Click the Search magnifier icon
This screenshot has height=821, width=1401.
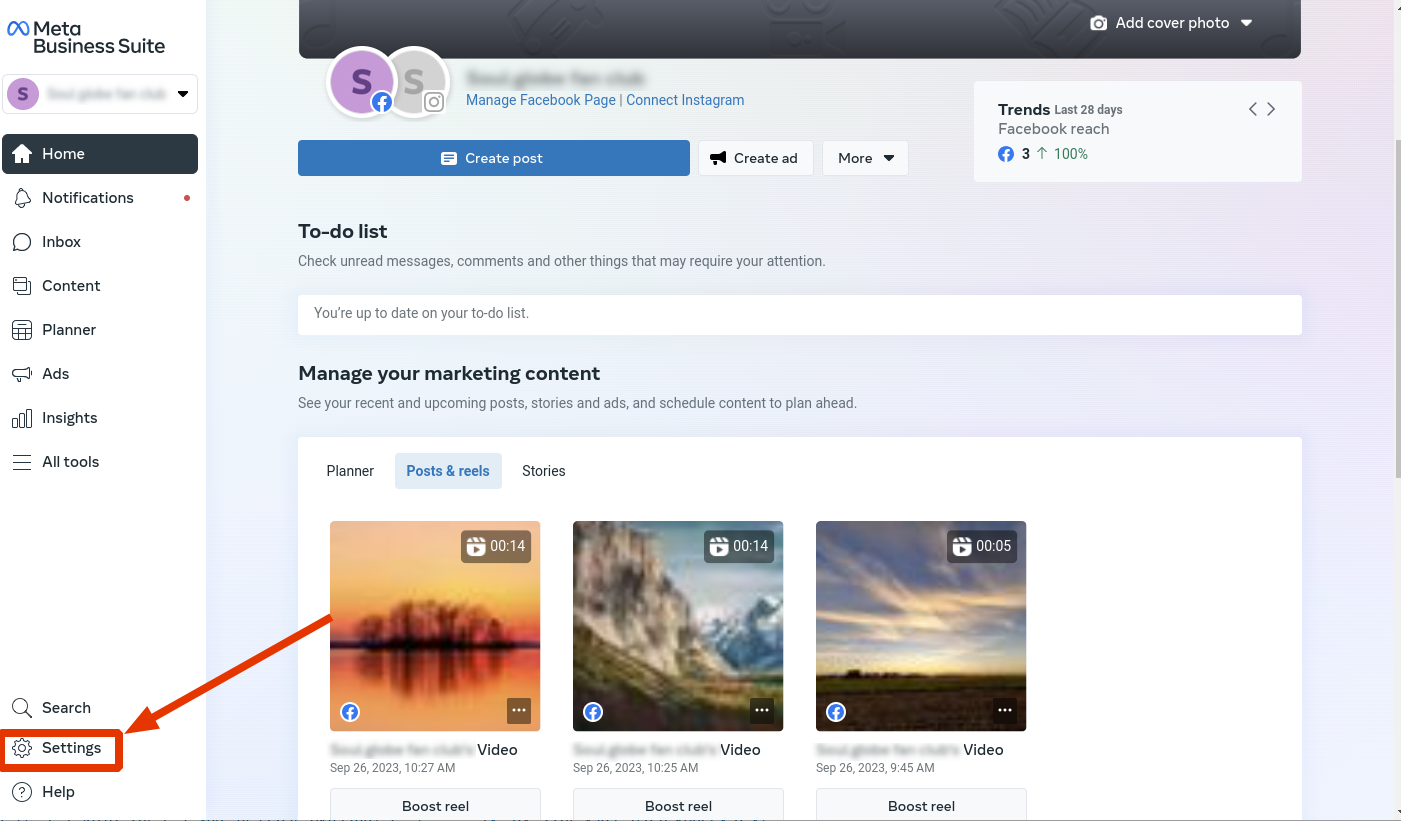coord(22,708)
